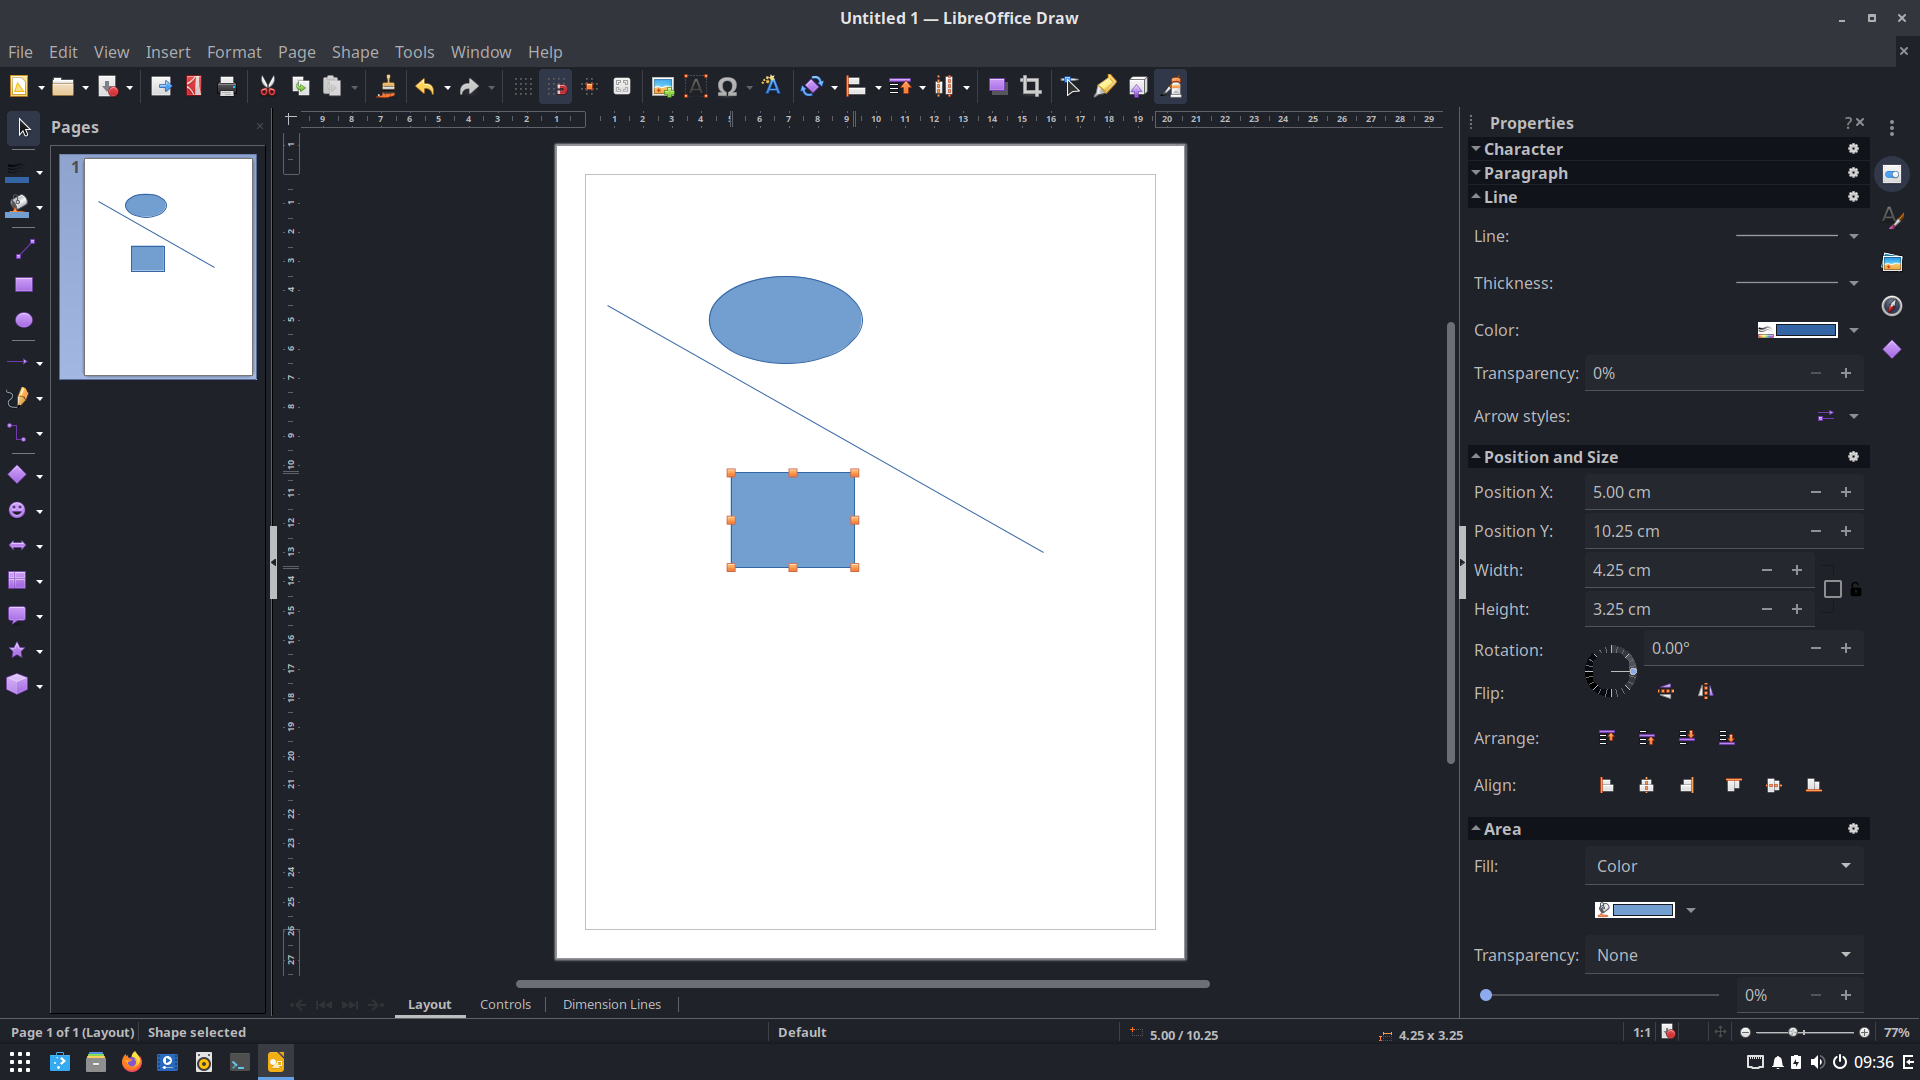
Task: Open the Format menu
Action: [234, 52]
